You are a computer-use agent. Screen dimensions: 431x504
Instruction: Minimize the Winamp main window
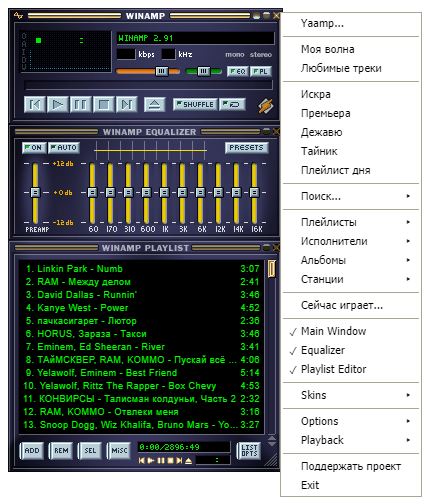(256, 16)
